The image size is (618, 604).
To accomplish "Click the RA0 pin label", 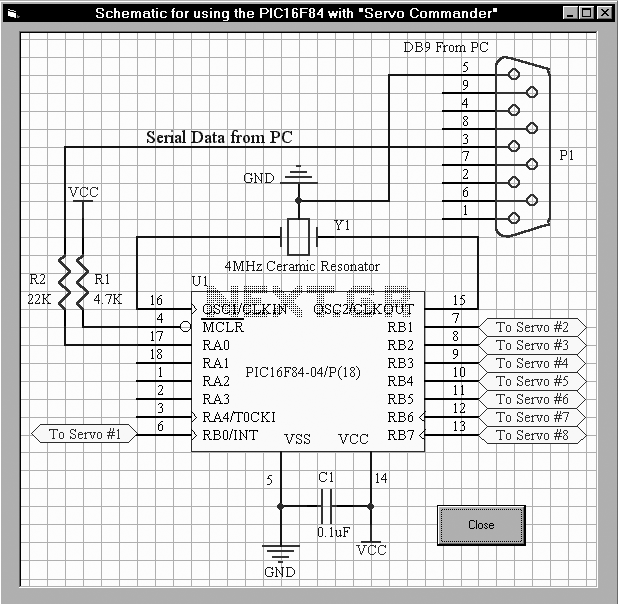I will [216, 345].
